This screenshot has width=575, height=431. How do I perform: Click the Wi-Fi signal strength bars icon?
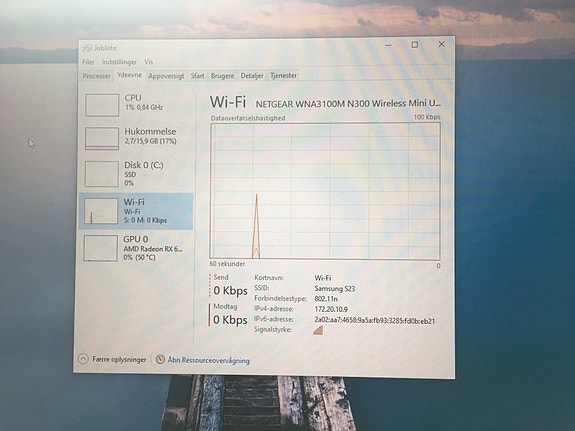[x=318, y=330]
